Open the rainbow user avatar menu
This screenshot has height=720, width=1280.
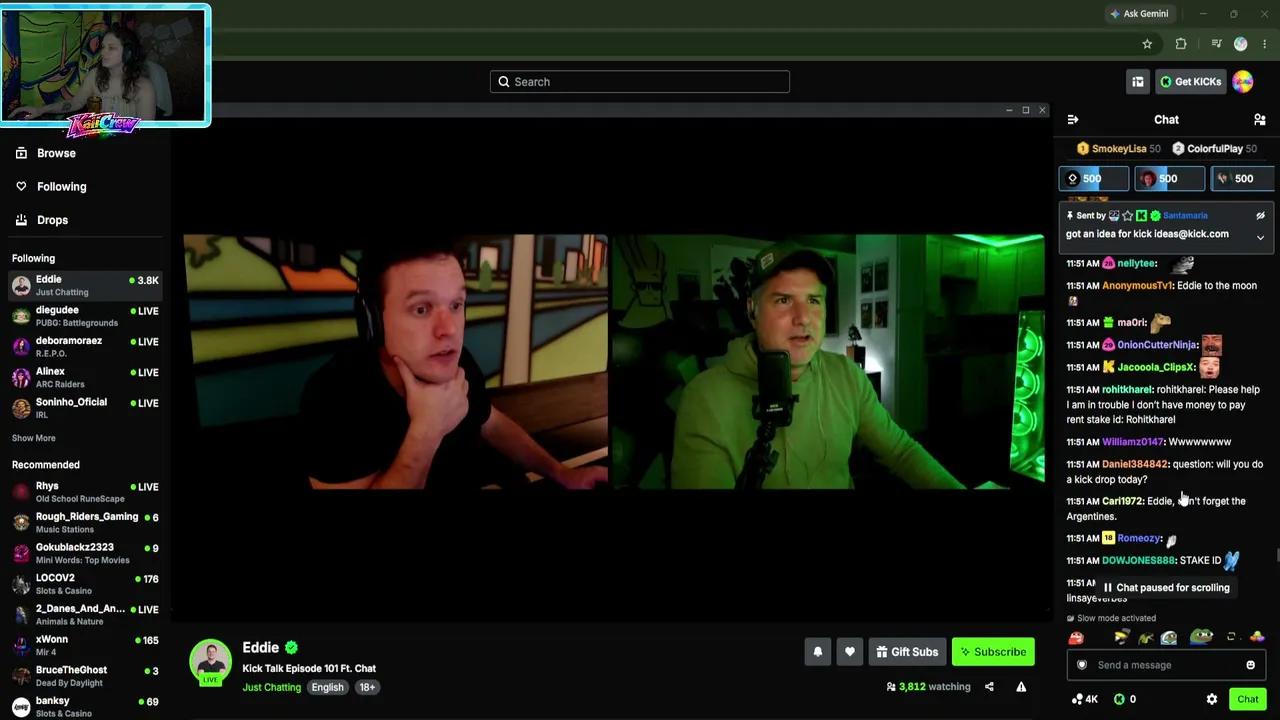pos(1243,82)
